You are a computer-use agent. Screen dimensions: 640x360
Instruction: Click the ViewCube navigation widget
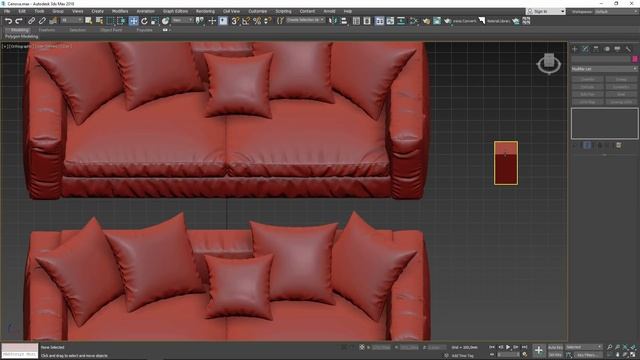(549, 63)
